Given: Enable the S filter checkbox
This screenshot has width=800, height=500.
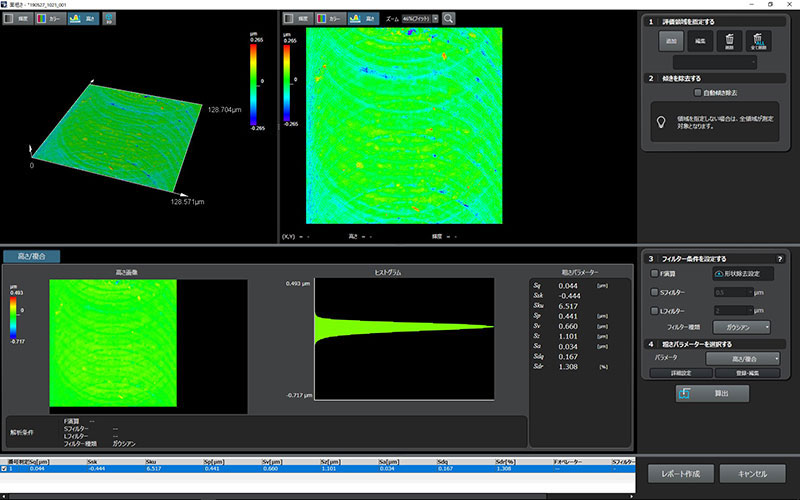Looking at the screenshot, I should click(654, 292).
